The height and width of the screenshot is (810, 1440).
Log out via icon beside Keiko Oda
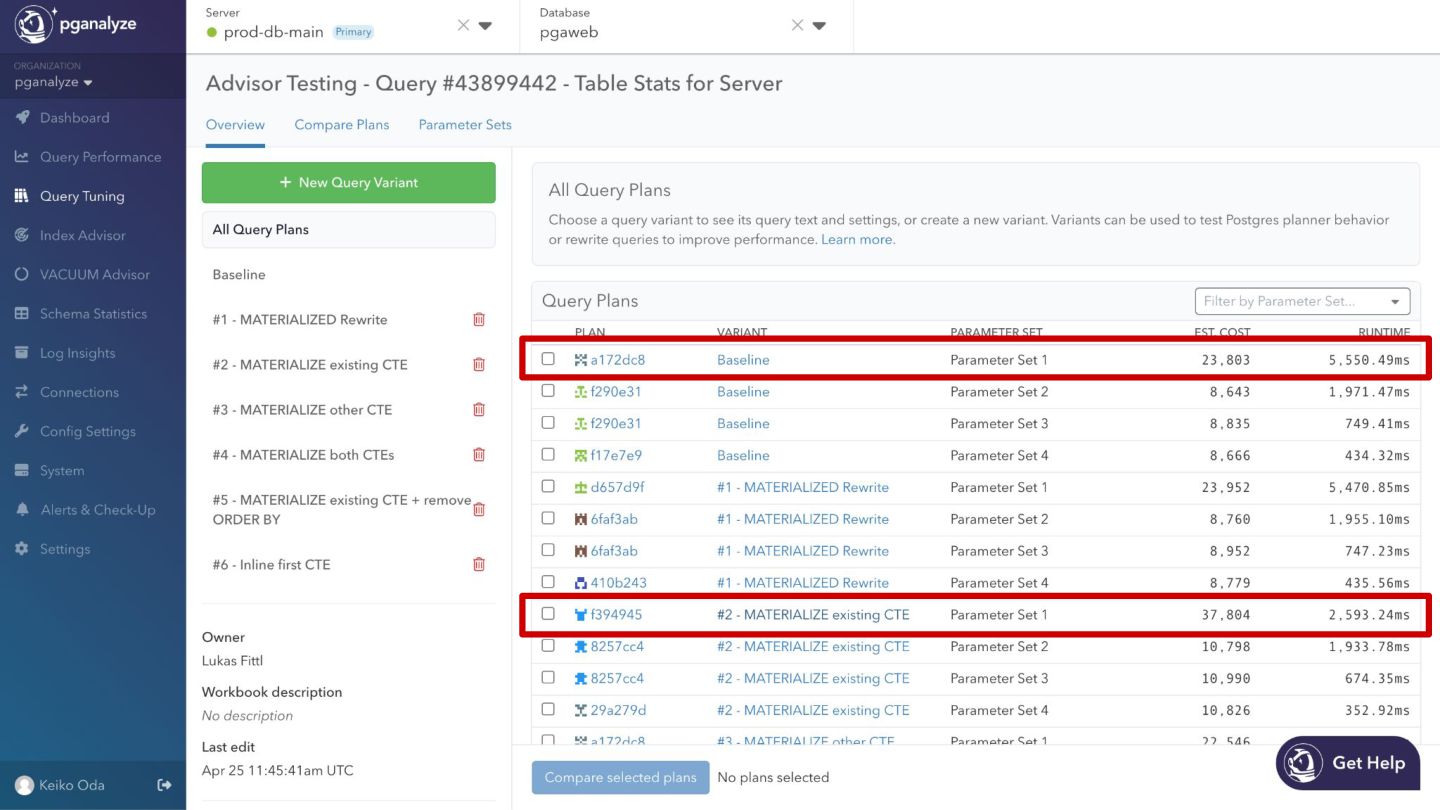click(165, 785)
